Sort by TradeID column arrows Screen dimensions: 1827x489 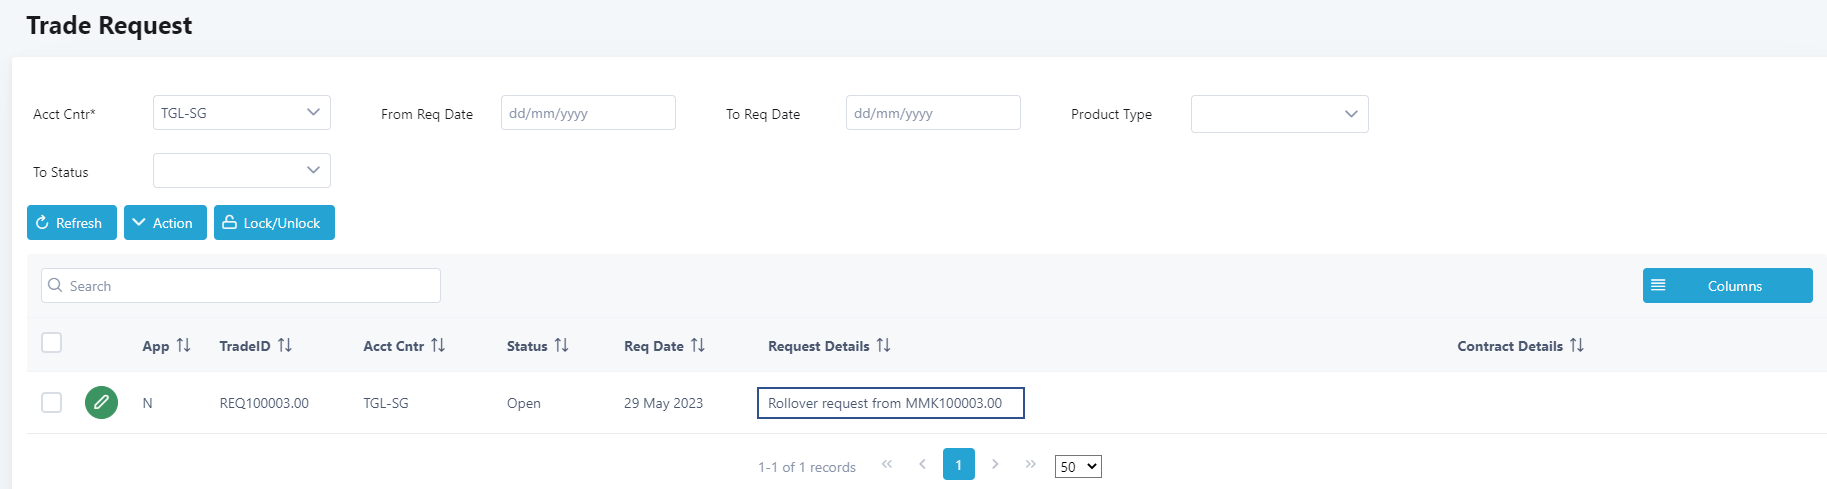(285, 345)
